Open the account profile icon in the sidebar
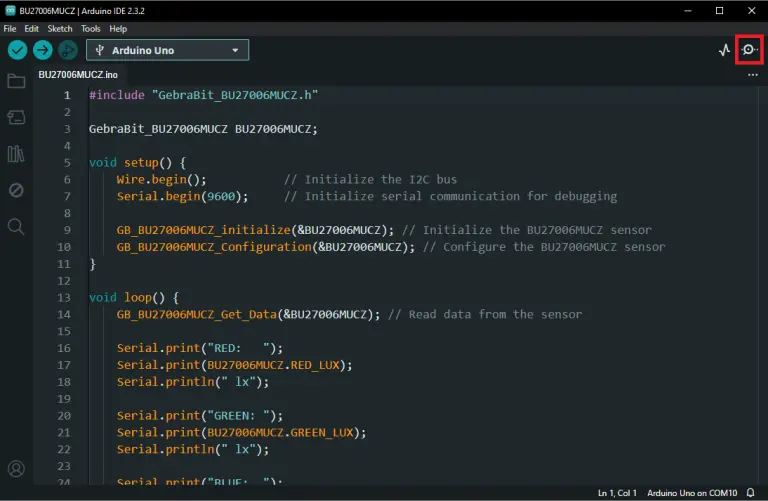The image size is (768, 501). coord(16,469)
